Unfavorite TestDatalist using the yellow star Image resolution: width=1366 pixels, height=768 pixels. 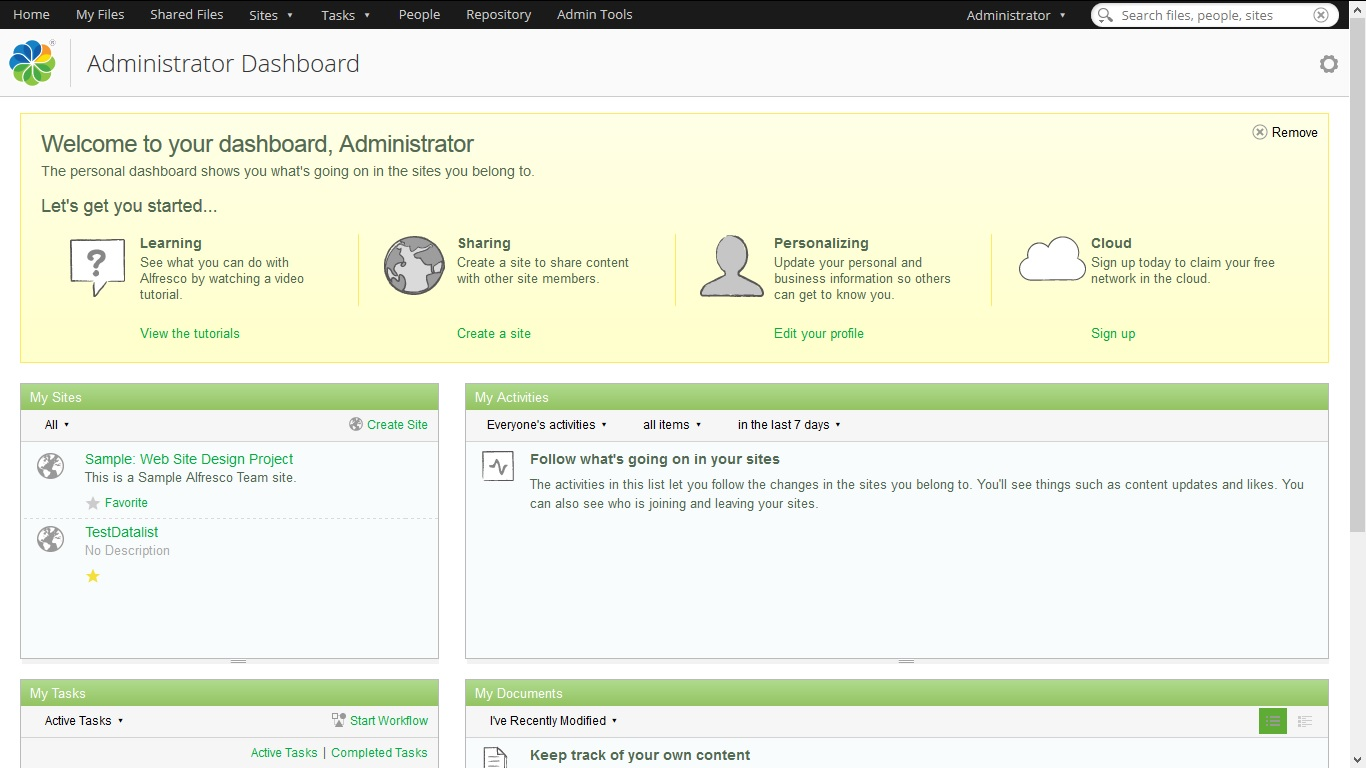tap(93, 576)
